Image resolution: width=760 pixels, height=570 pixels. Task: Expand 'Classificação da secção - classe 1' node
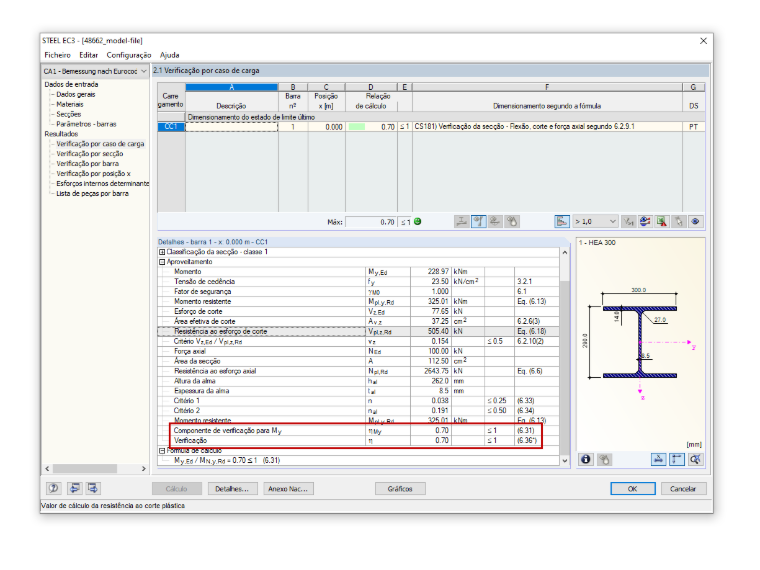(x=162, y=252)
